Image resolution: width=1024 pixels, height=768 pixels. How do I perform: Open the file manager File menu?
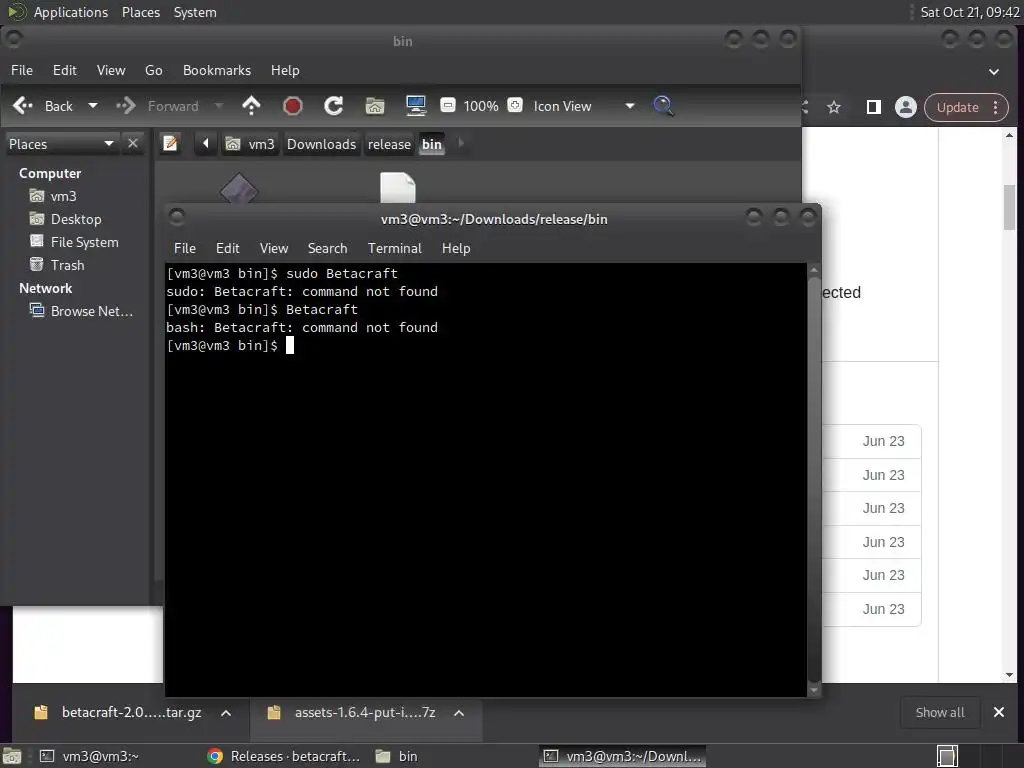pyautogui.click(x=22, y=70)
